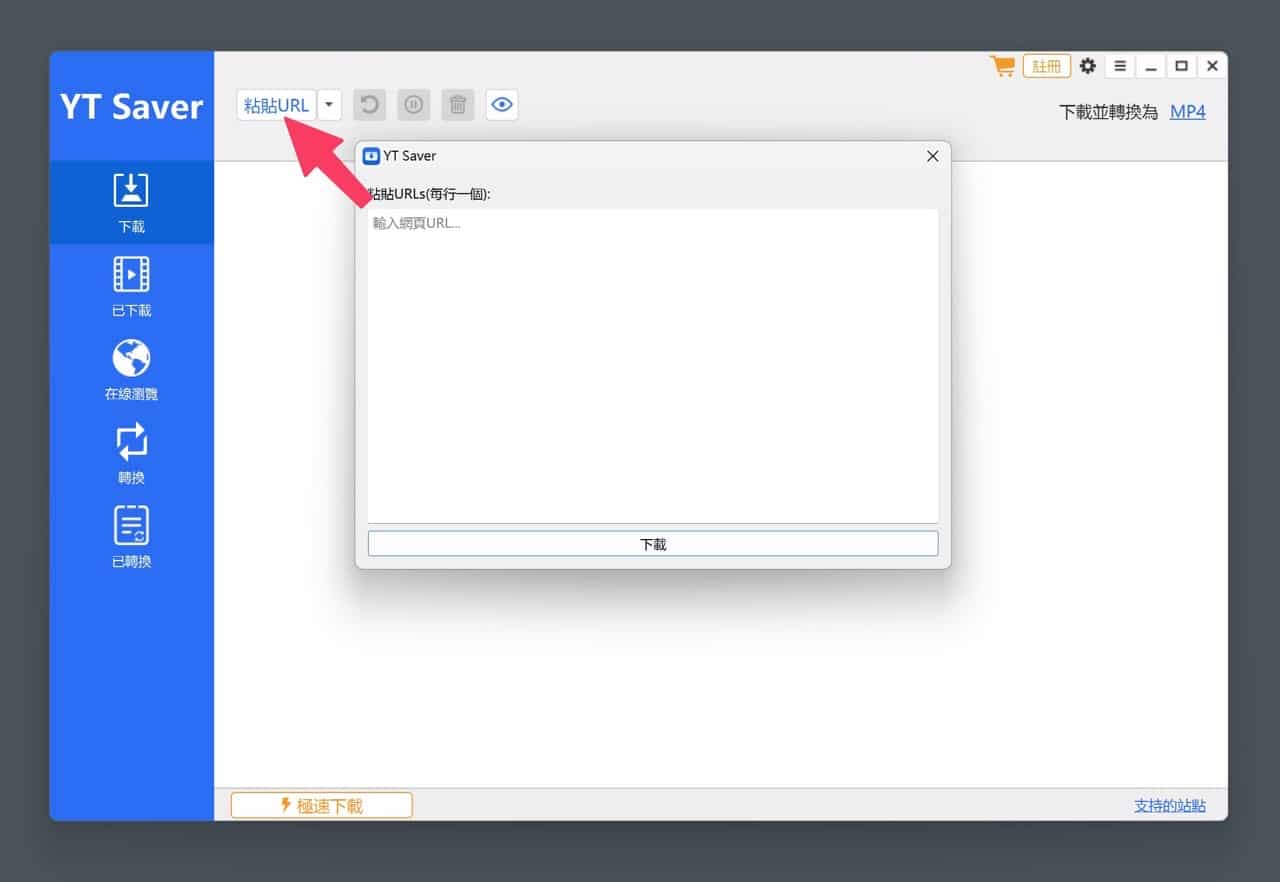Open the 已轉換 converted files section
Screen dimensions: 1280x882
(131, 537)
